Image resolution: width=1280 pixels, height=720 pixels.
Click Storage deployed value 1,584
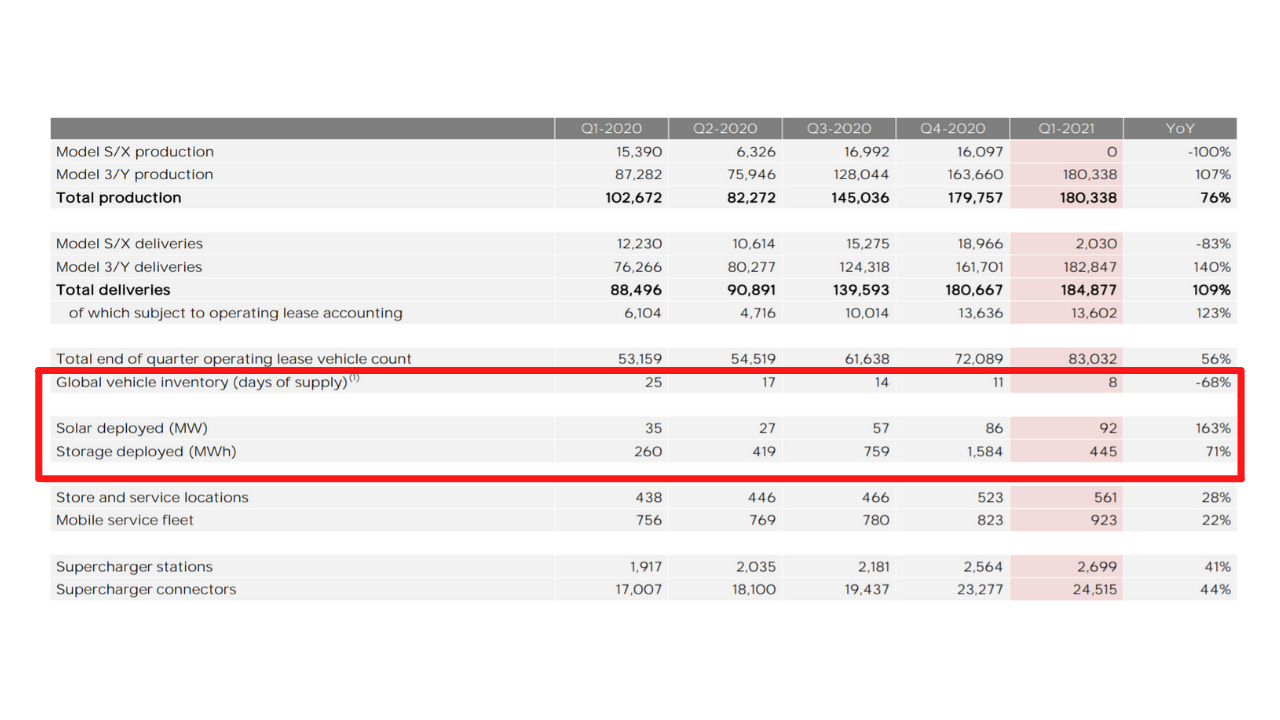point(985,451)
